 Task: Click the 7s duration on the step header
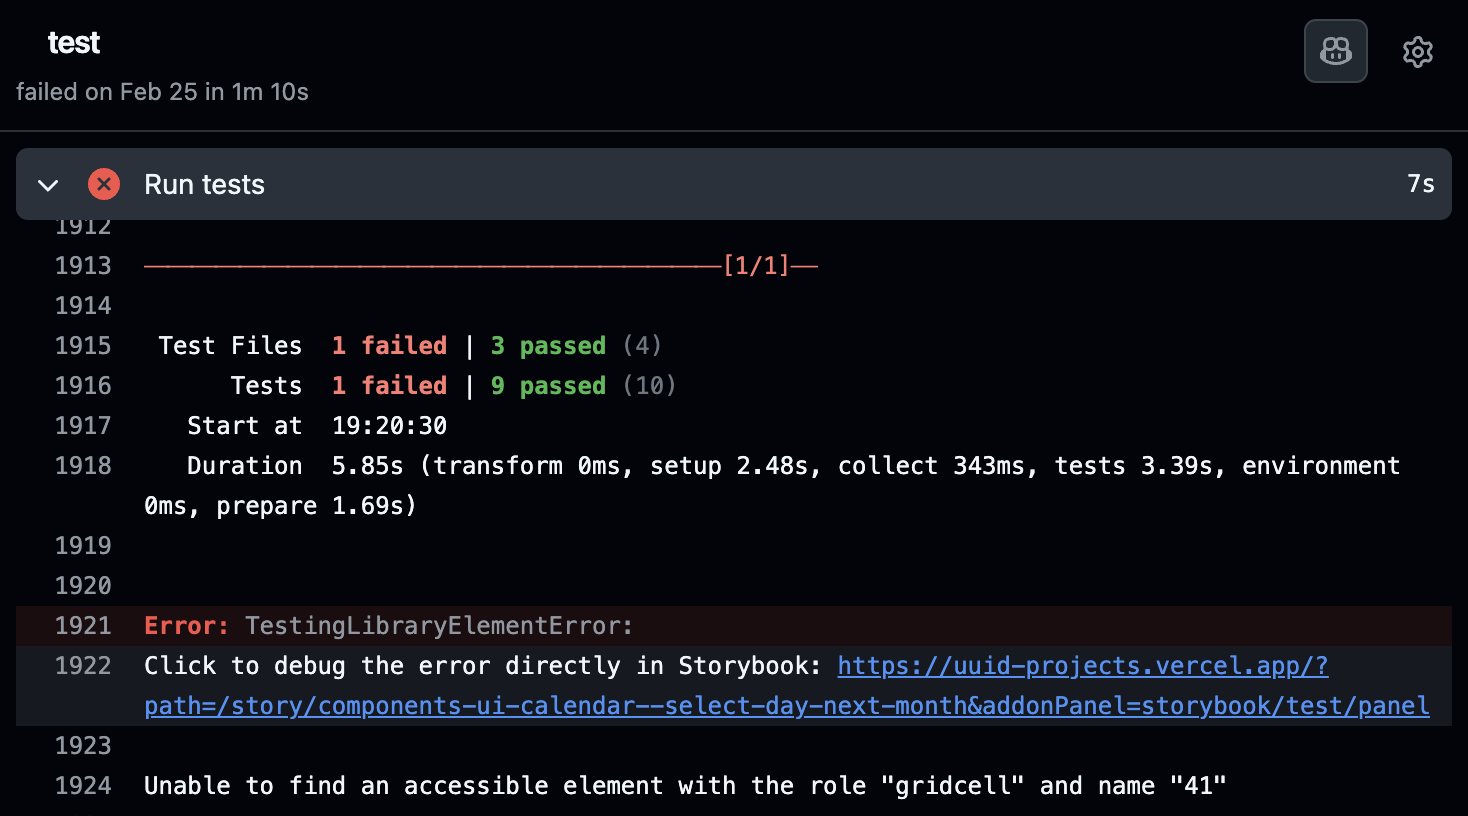pyautogui.click(x=1420, y=184)
